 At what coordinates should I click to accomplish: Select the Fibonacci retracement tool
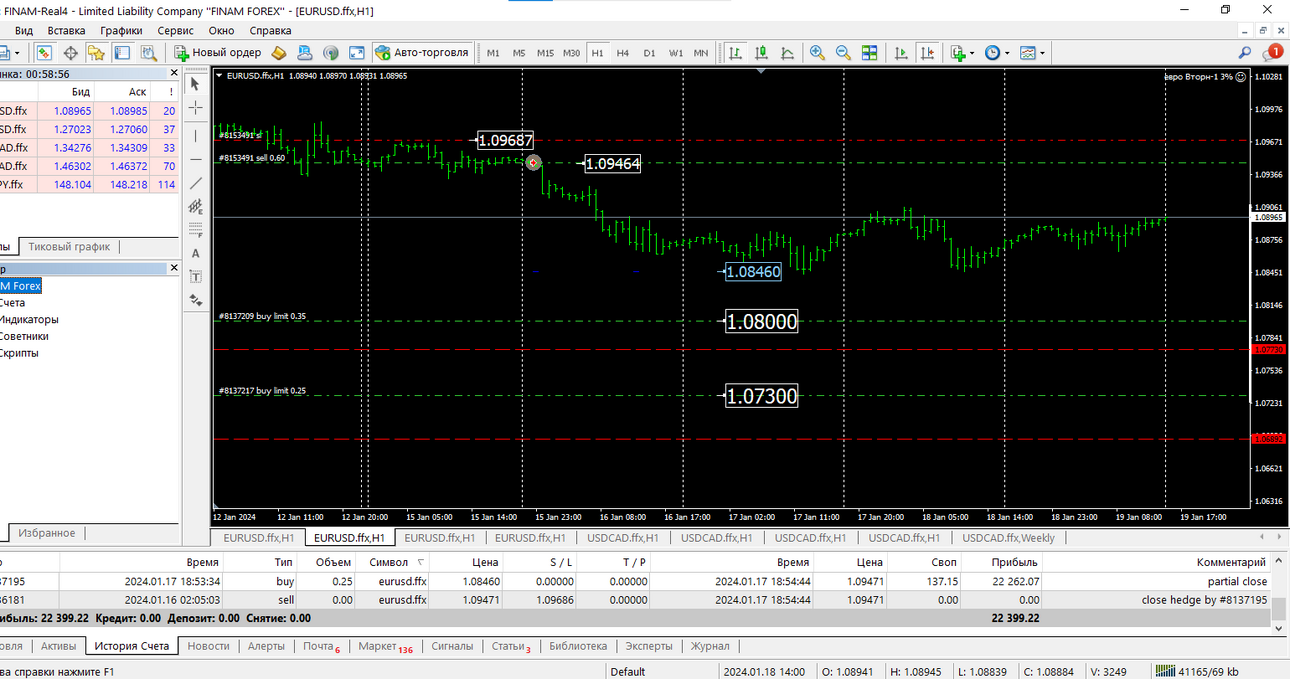tap(196, 230)
